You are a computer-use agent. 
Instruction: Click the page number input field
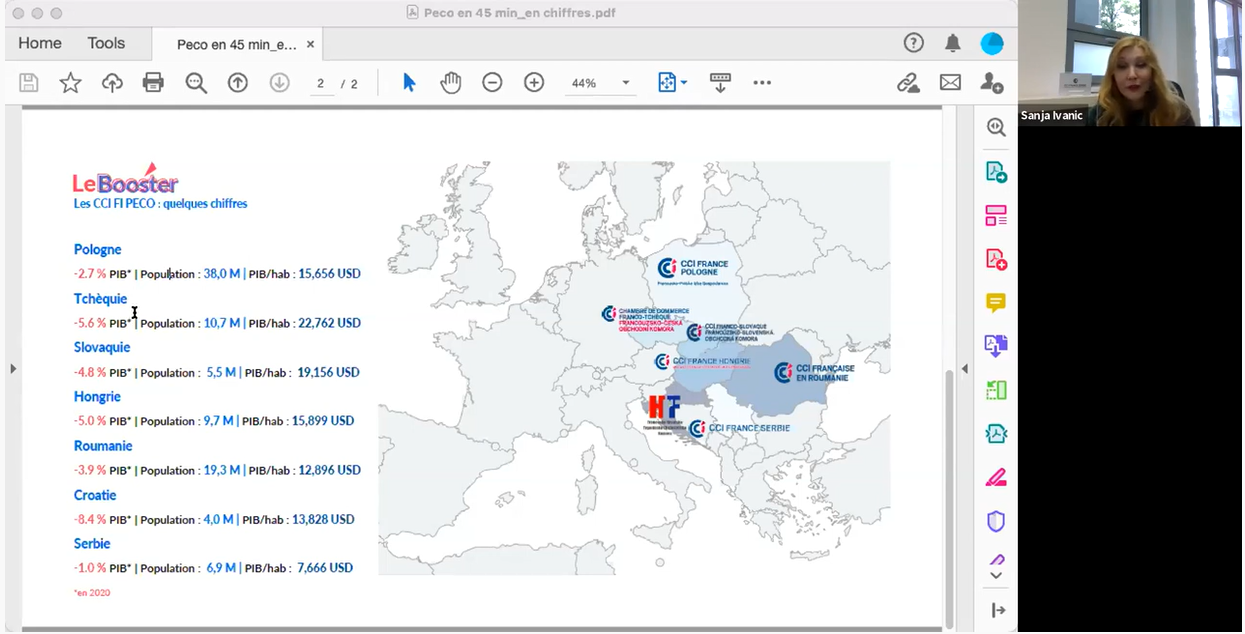pos(320,83)
